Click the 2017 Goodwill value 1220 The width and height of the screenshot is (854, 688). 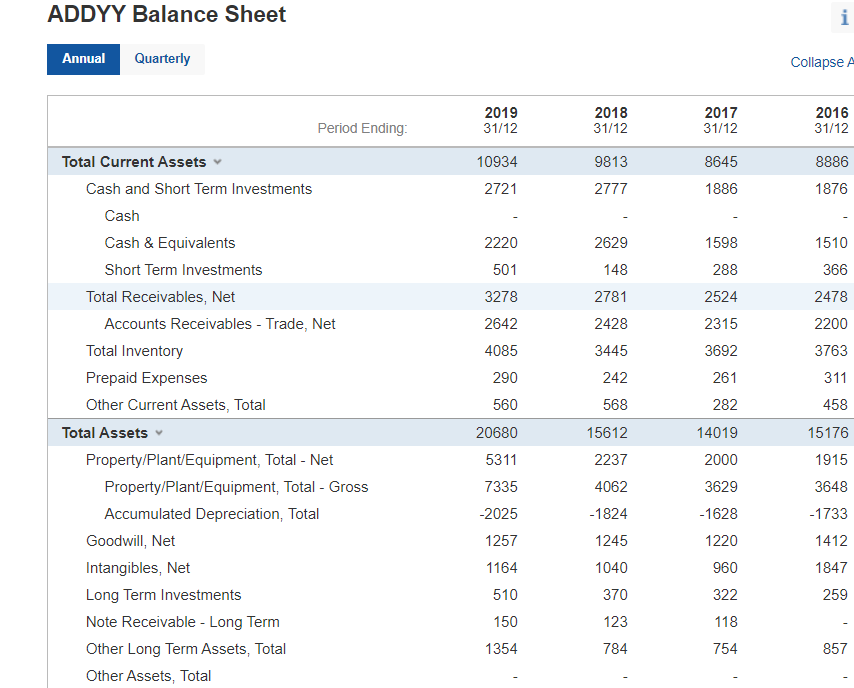(x=721, y=541)
